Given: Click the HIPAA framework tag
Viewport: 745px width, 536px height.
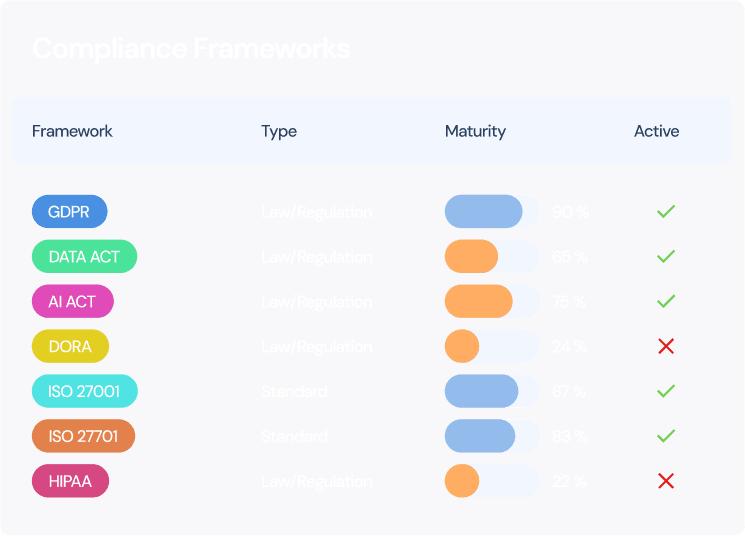Looking at the screenshot, I should (x=70, y=481).
